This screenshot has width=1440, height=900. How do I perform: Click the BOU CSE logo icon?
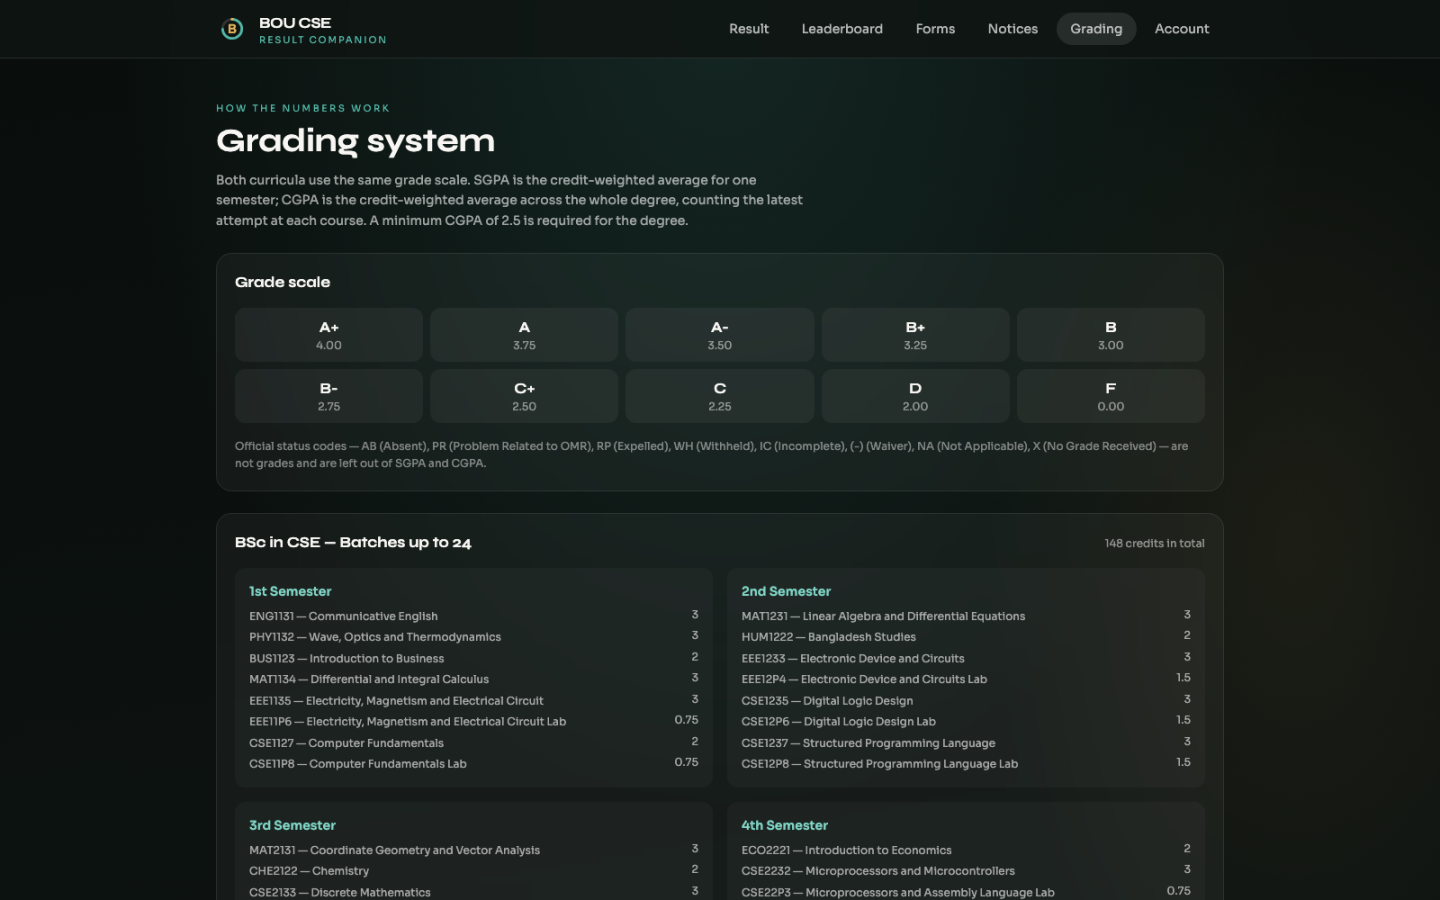pyautogui.click(x=232, y=29)
